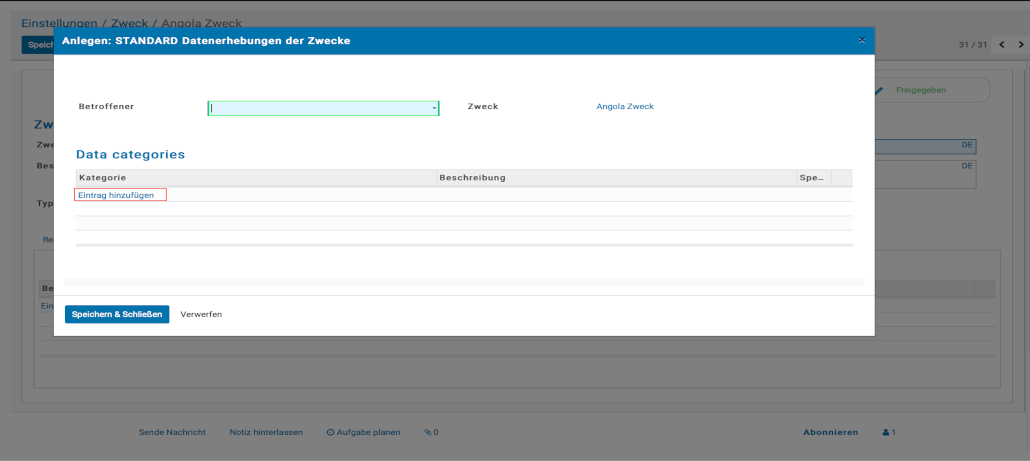Close the Anlegen dialog with X
The width and height of the screenshot is (1030, 461).
coord(861,40)
